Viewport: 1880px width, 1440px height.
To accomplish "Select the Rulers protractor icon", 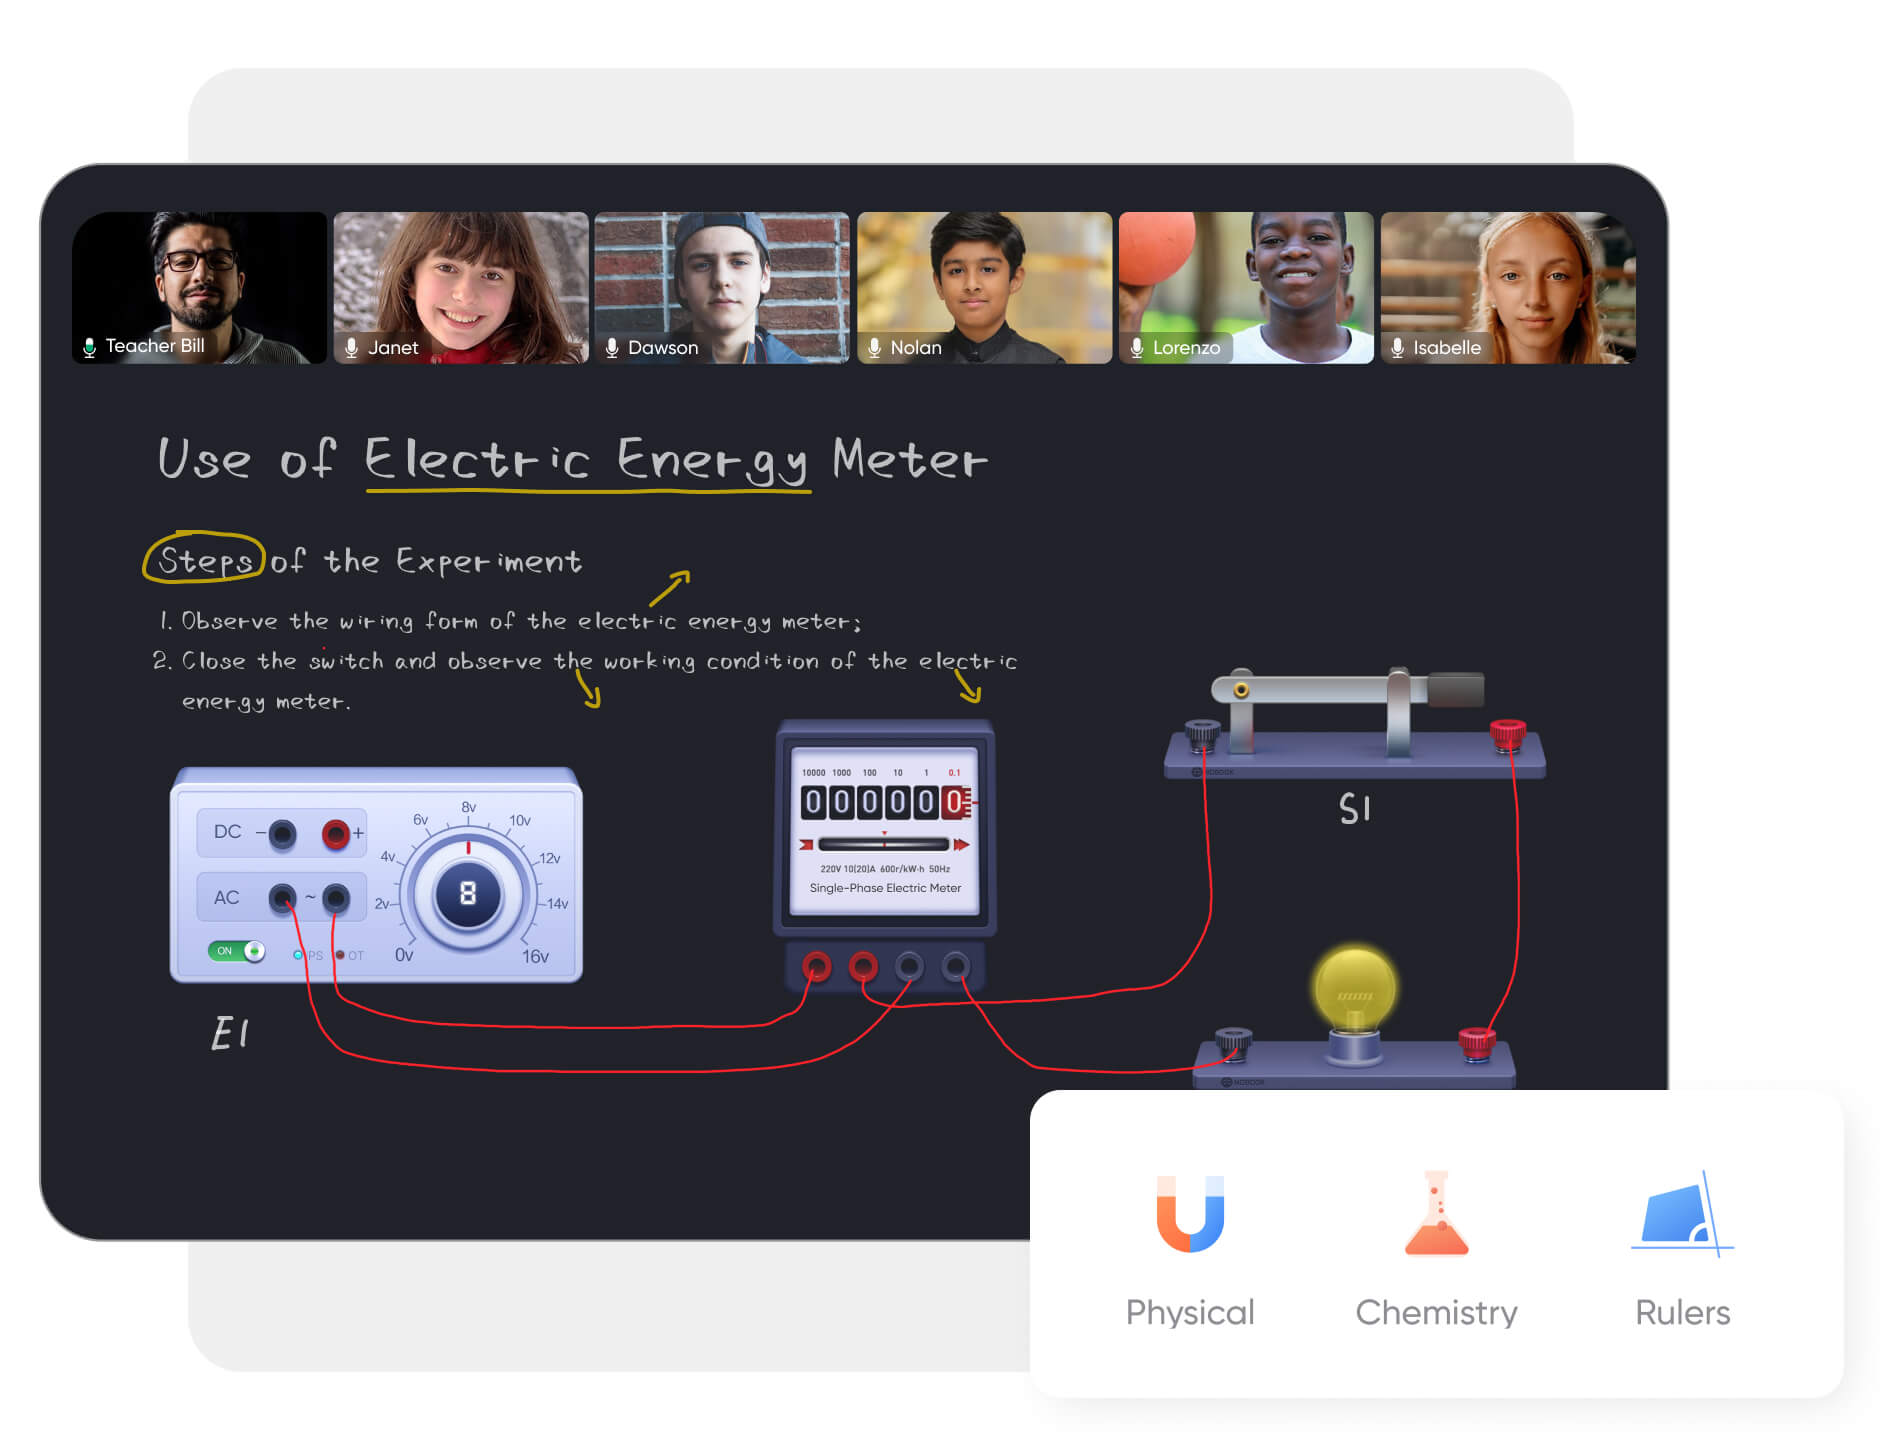I will (x=1682, y=1215).
